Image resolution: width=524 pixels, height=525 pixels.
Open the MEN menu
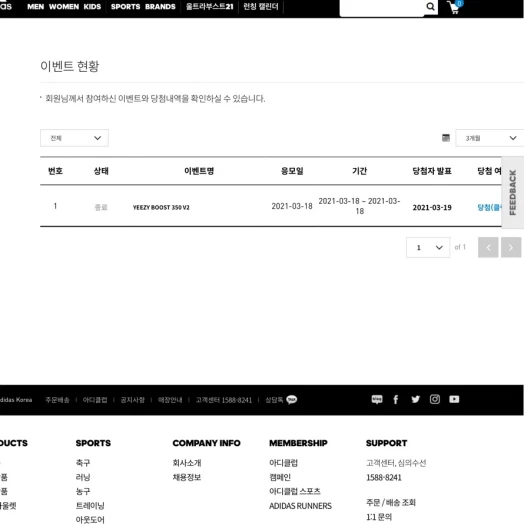point(35,7)
